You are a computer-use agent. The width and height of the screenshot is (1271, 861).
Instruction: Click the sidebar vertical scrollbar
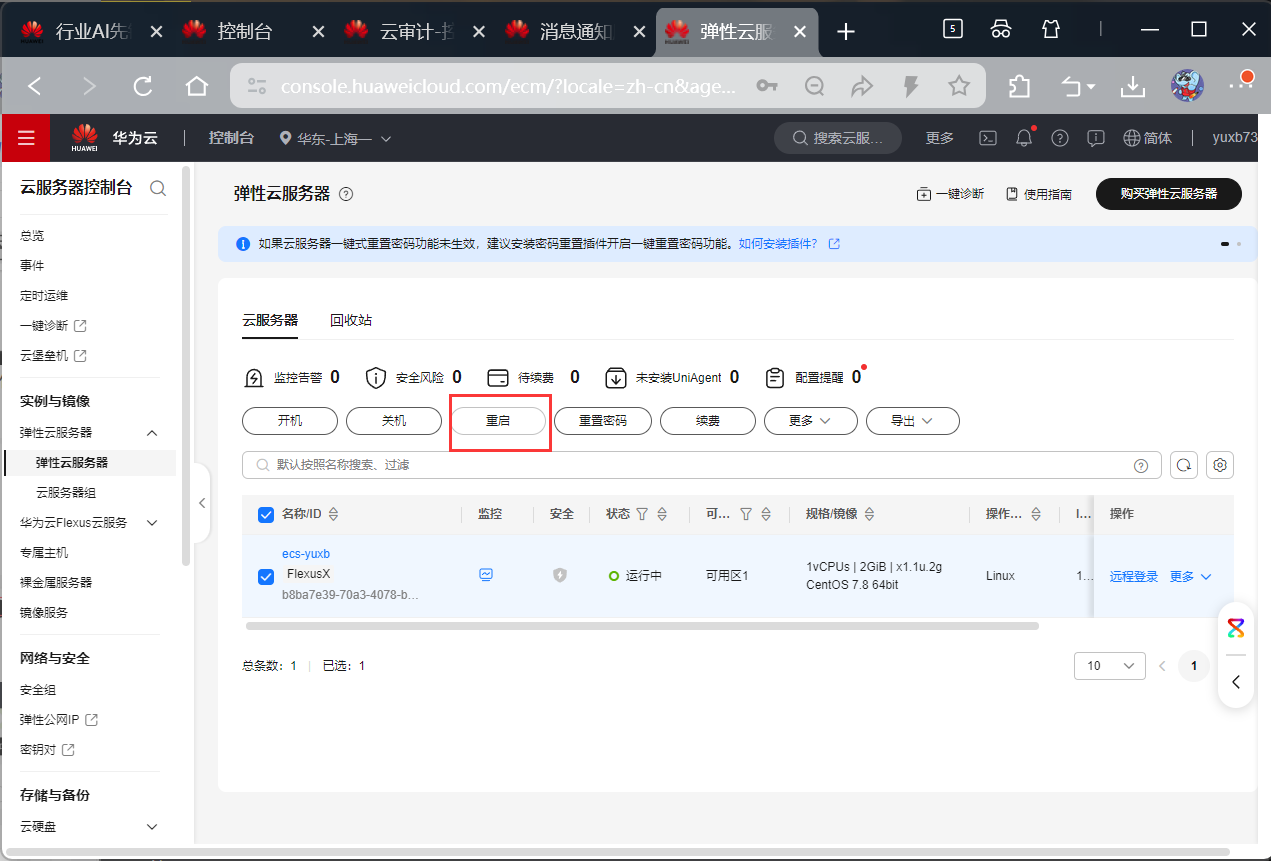tap(186, 367)
